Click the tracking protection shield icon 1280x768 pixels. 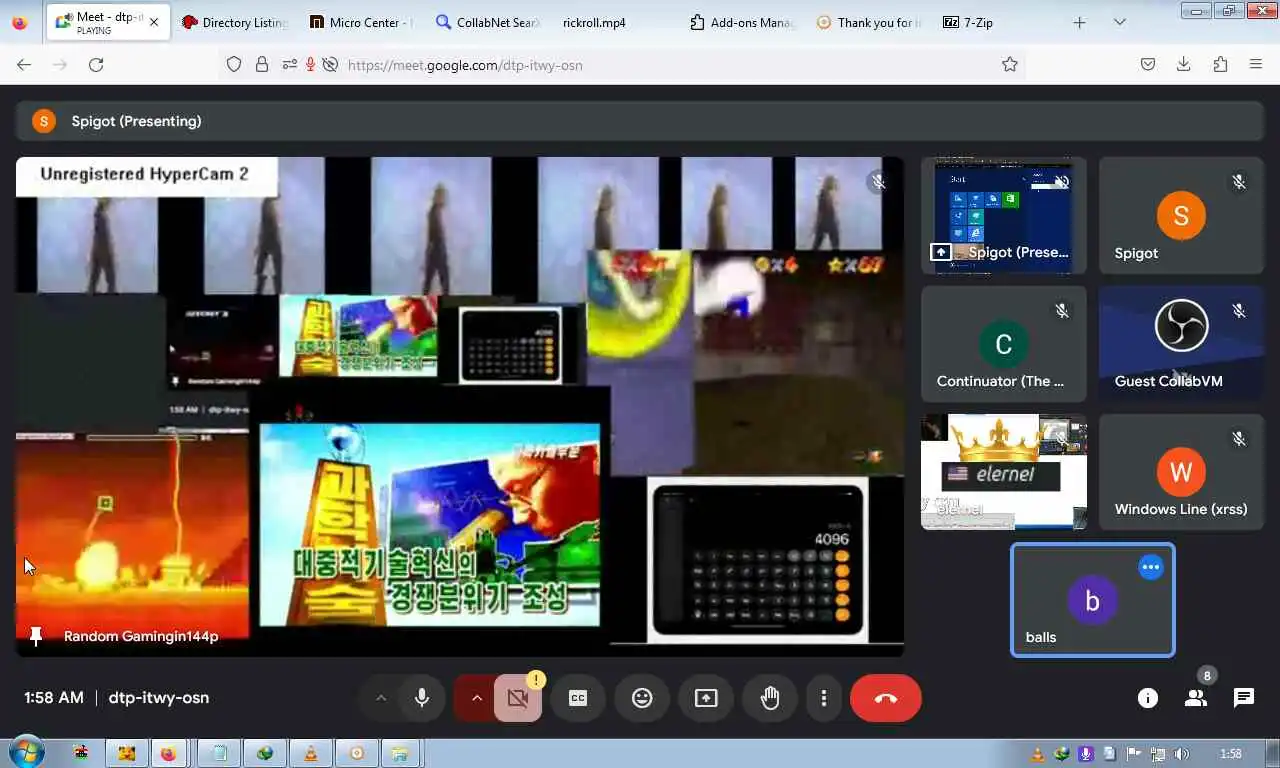click(234, 64)
